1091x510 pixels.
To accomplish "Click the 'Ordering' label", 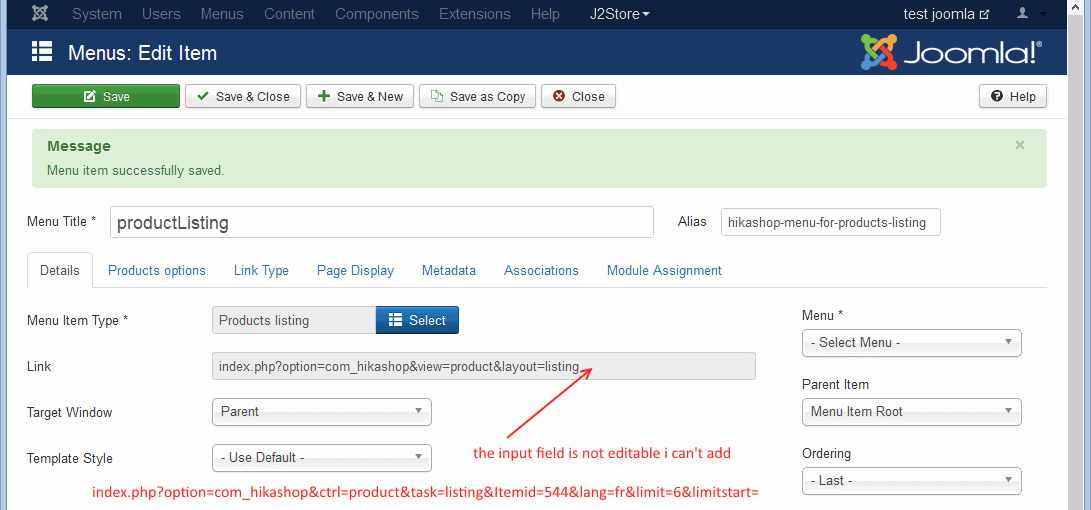I will tap(827, 454).
